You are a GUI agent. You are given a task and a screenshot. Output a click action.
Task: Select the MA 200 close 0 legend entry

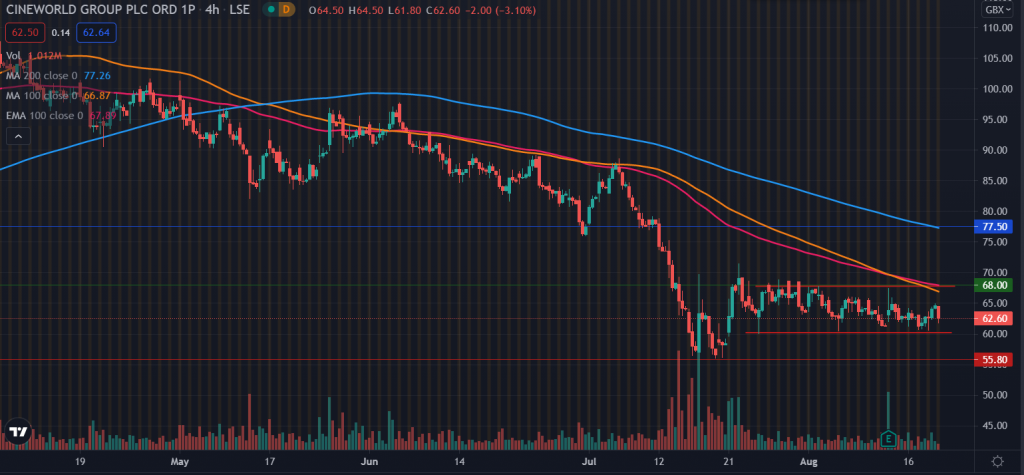(57, 76)
